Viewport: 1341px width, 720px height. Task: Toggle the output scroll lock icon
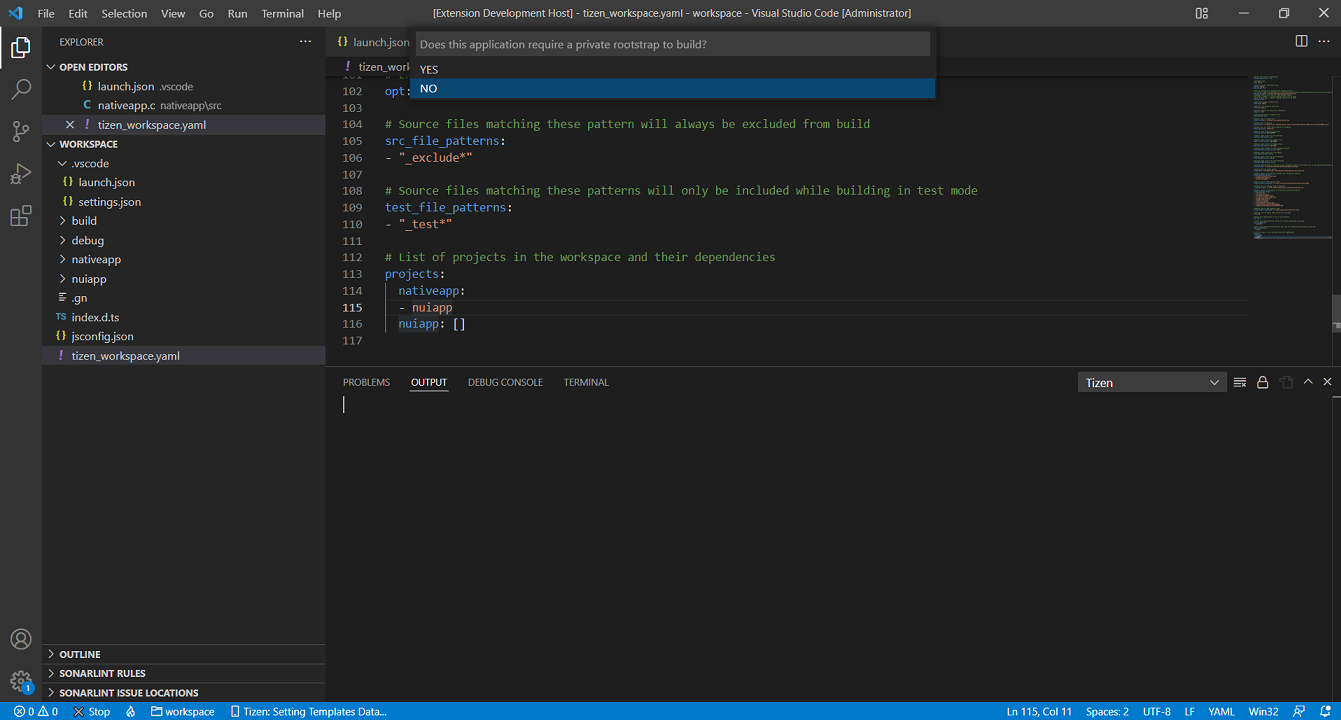(1263, 382)
